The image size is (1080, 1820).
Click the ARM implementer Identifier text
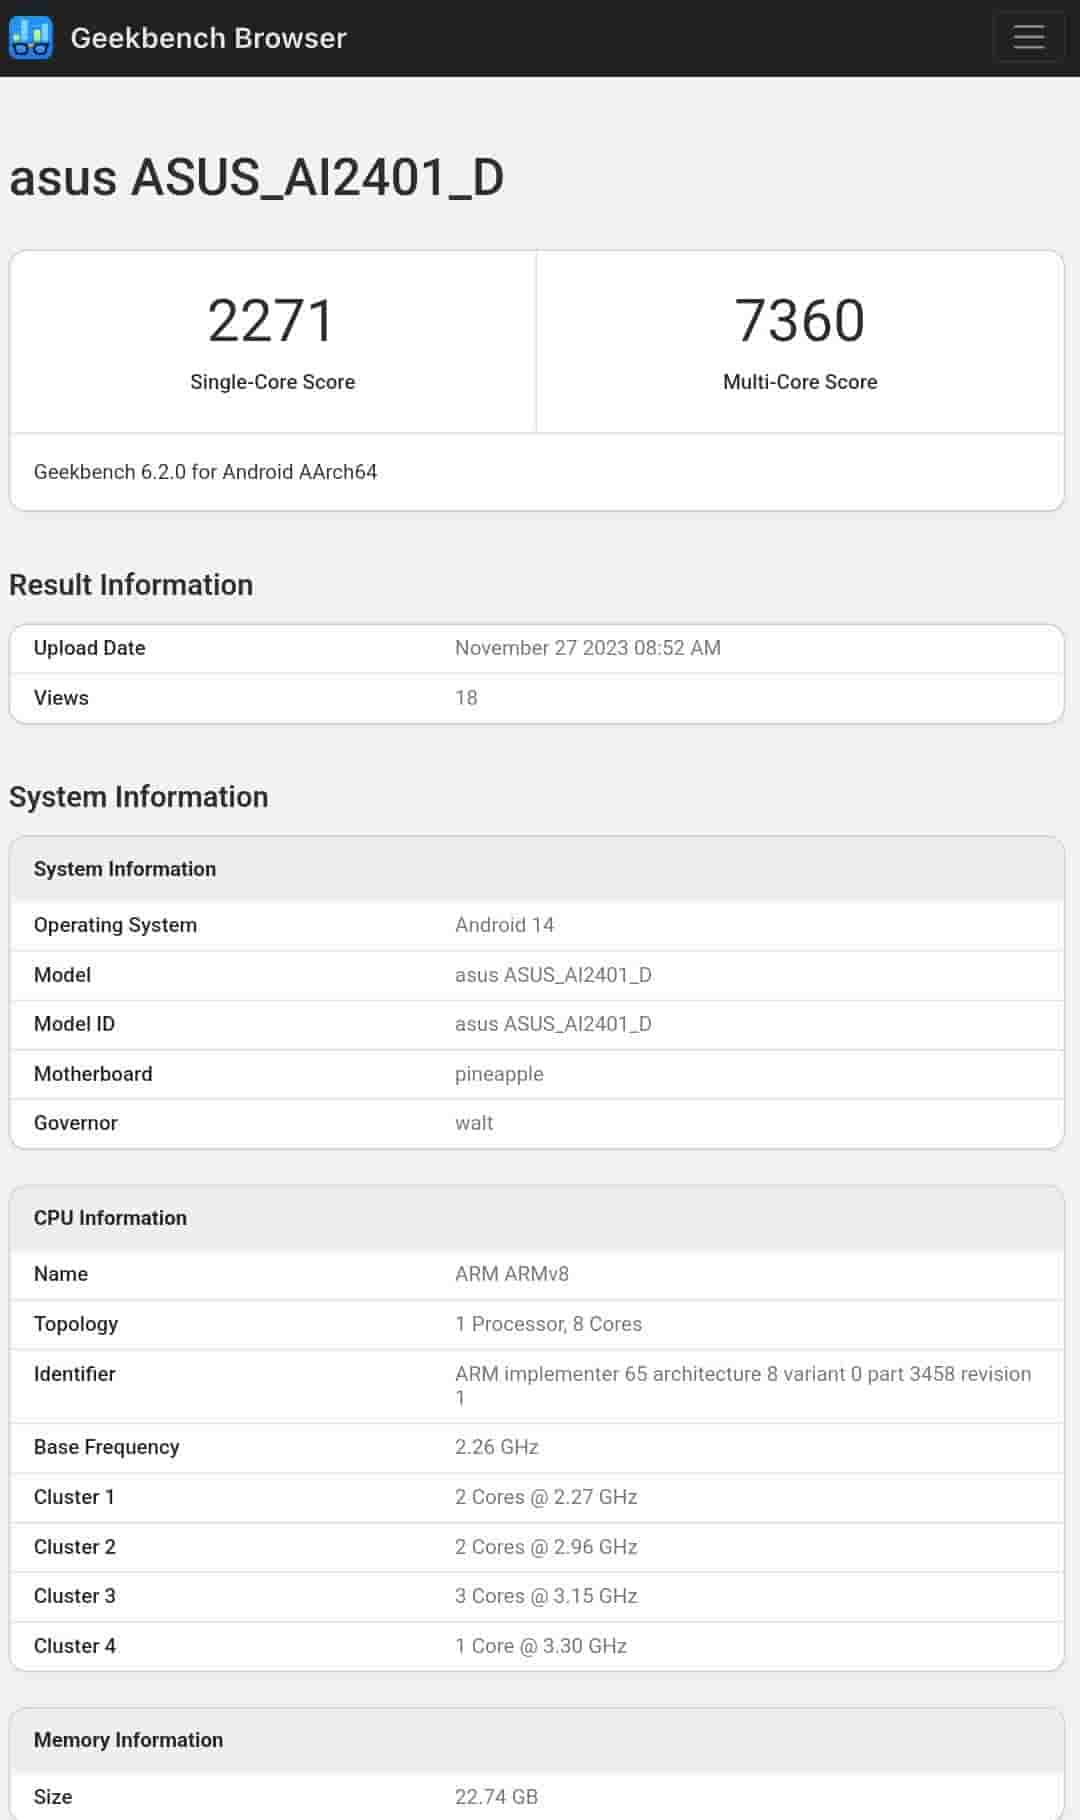pyautogui.click(x=742, y=1374)
